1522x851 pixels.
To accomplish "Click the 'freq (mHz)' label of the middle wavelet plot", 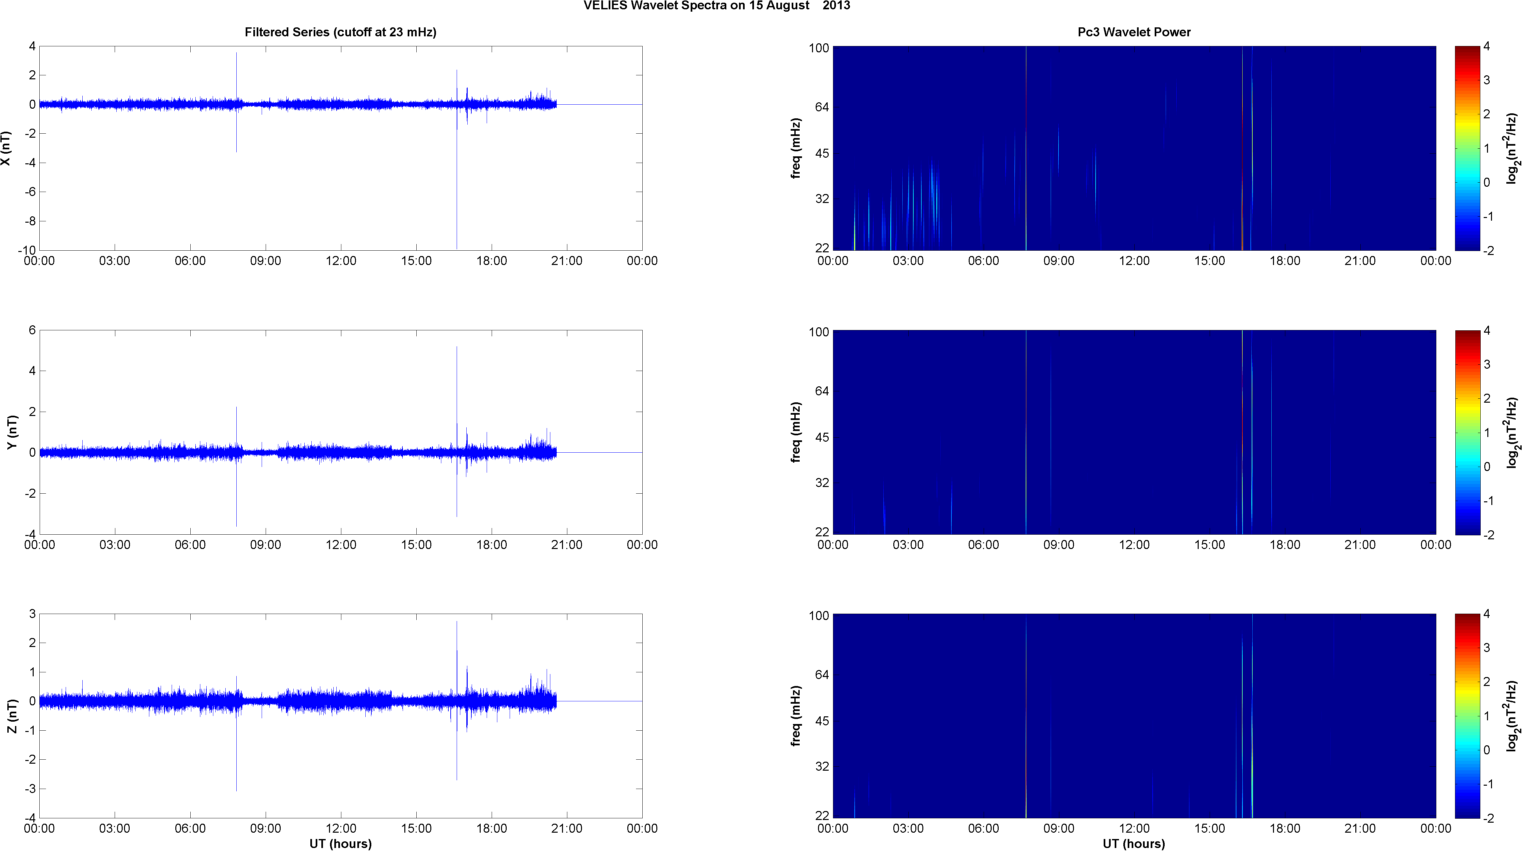I will pyautogui.click(x=796, y=432).
